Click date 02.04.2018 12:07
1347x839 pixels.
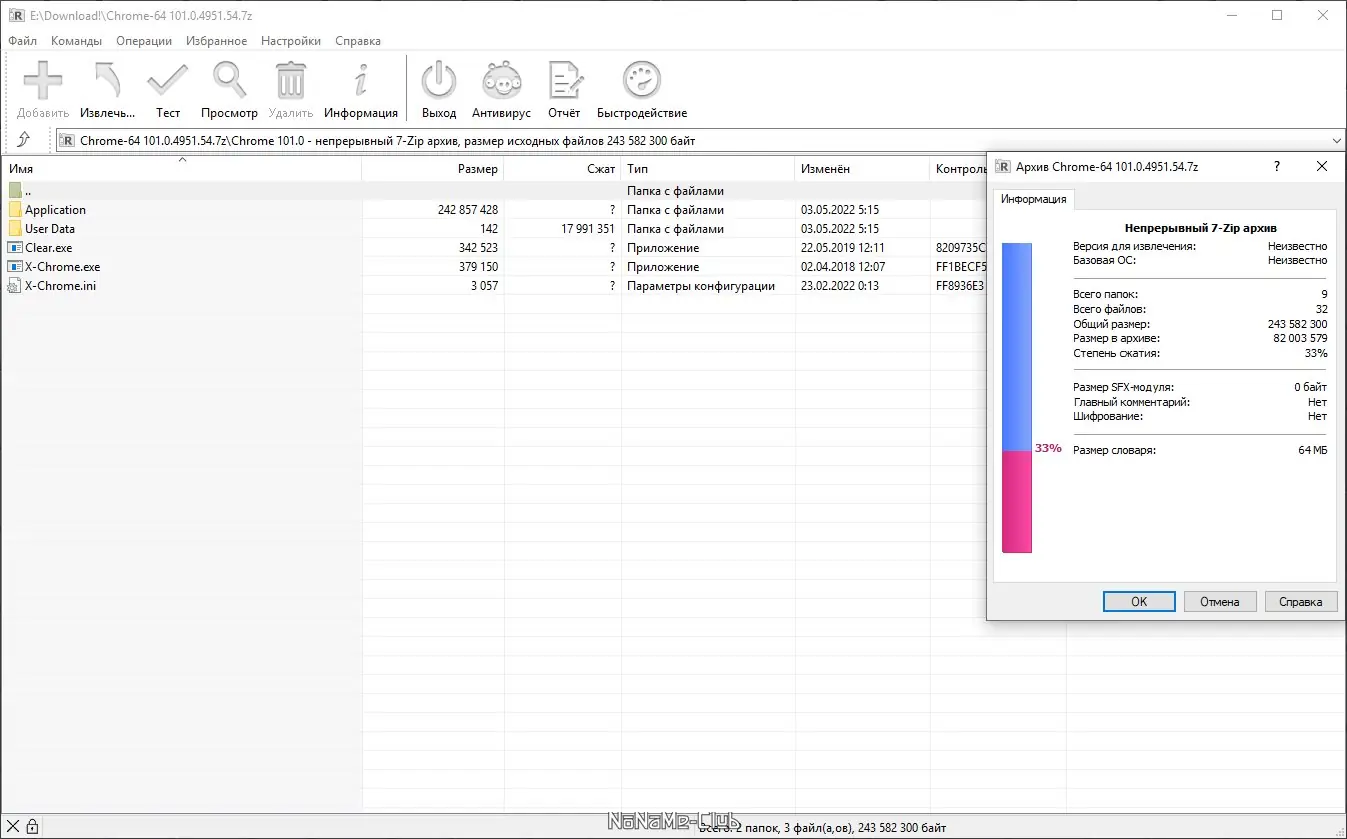click(x=843, y=267)
